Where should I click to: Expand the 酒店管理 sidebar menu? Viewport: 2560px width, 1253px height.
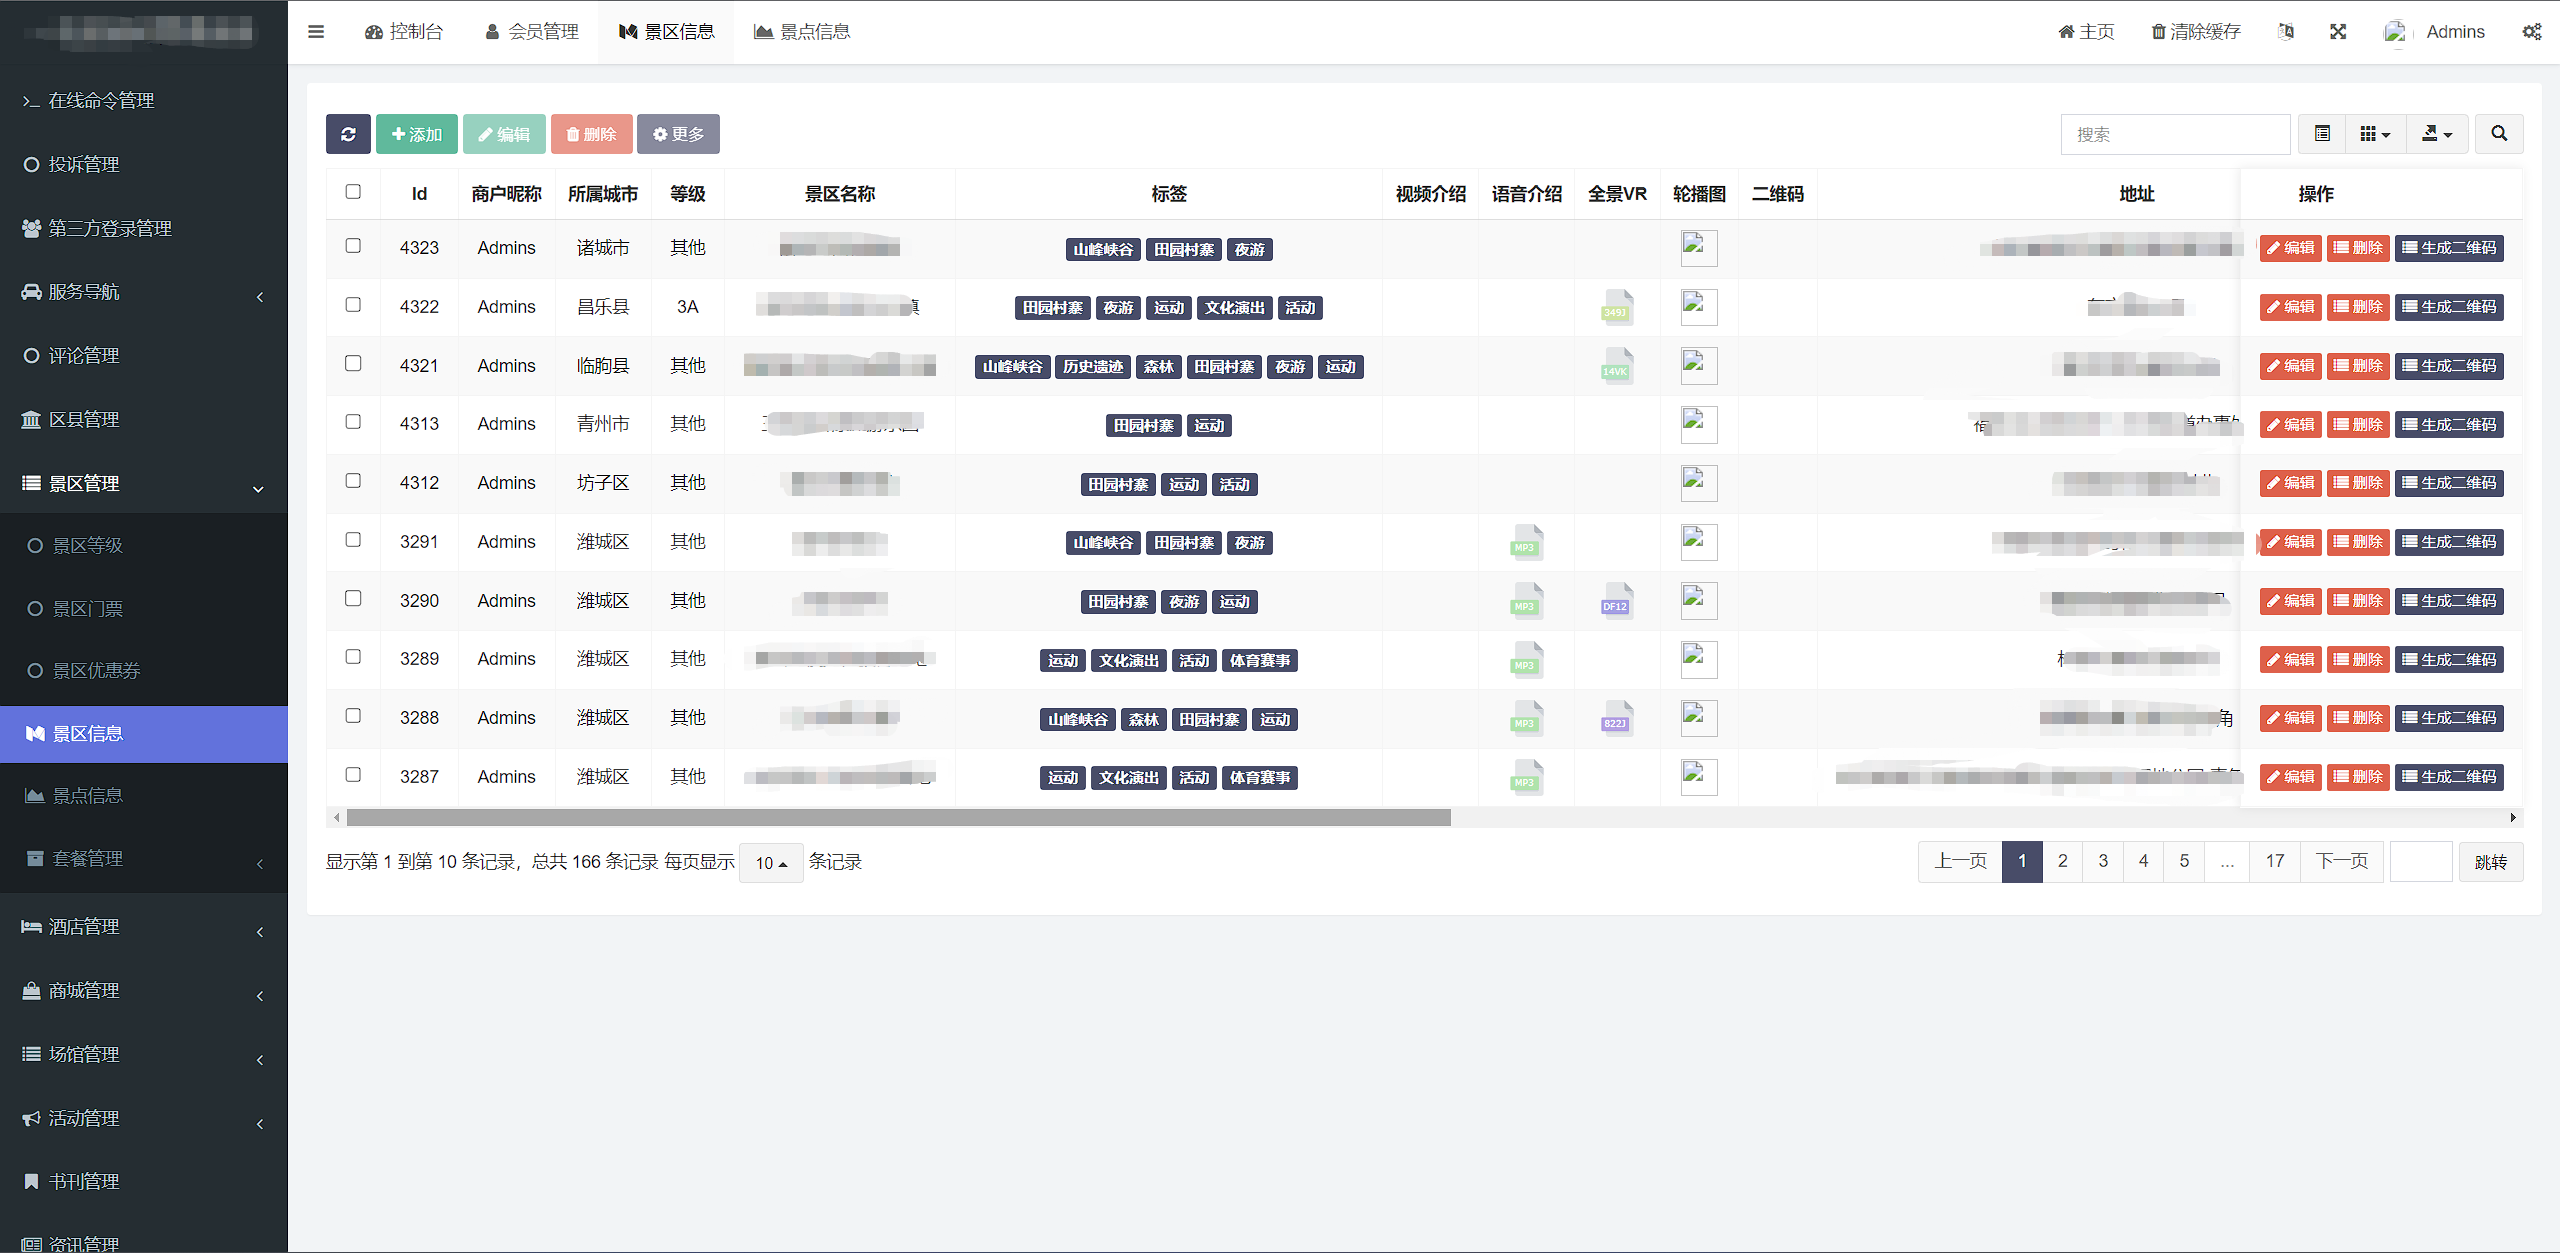pyautogui.click(x=144, y=927)
